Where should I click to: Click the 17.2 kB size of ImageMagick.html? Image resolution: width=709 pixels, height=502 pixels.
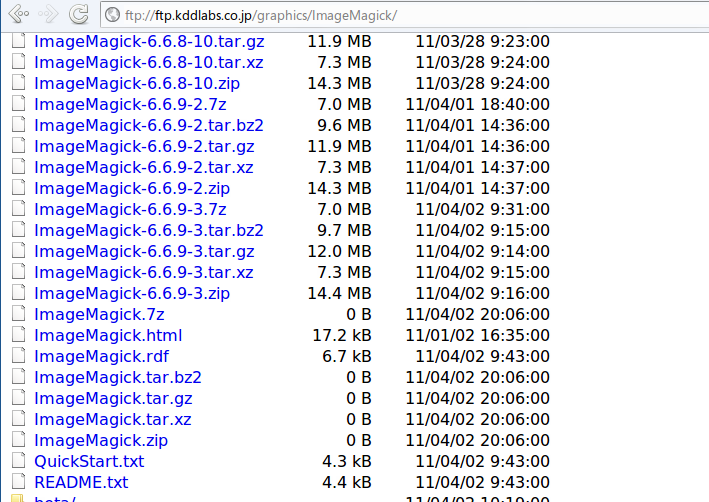click(342, 336)
